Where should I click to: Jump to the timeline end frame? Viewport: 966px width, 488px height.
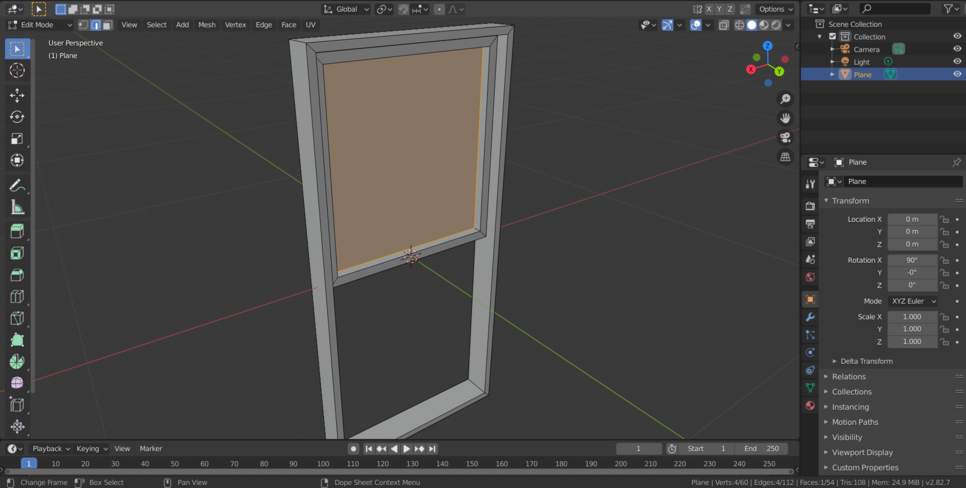[x=432, y=449]
